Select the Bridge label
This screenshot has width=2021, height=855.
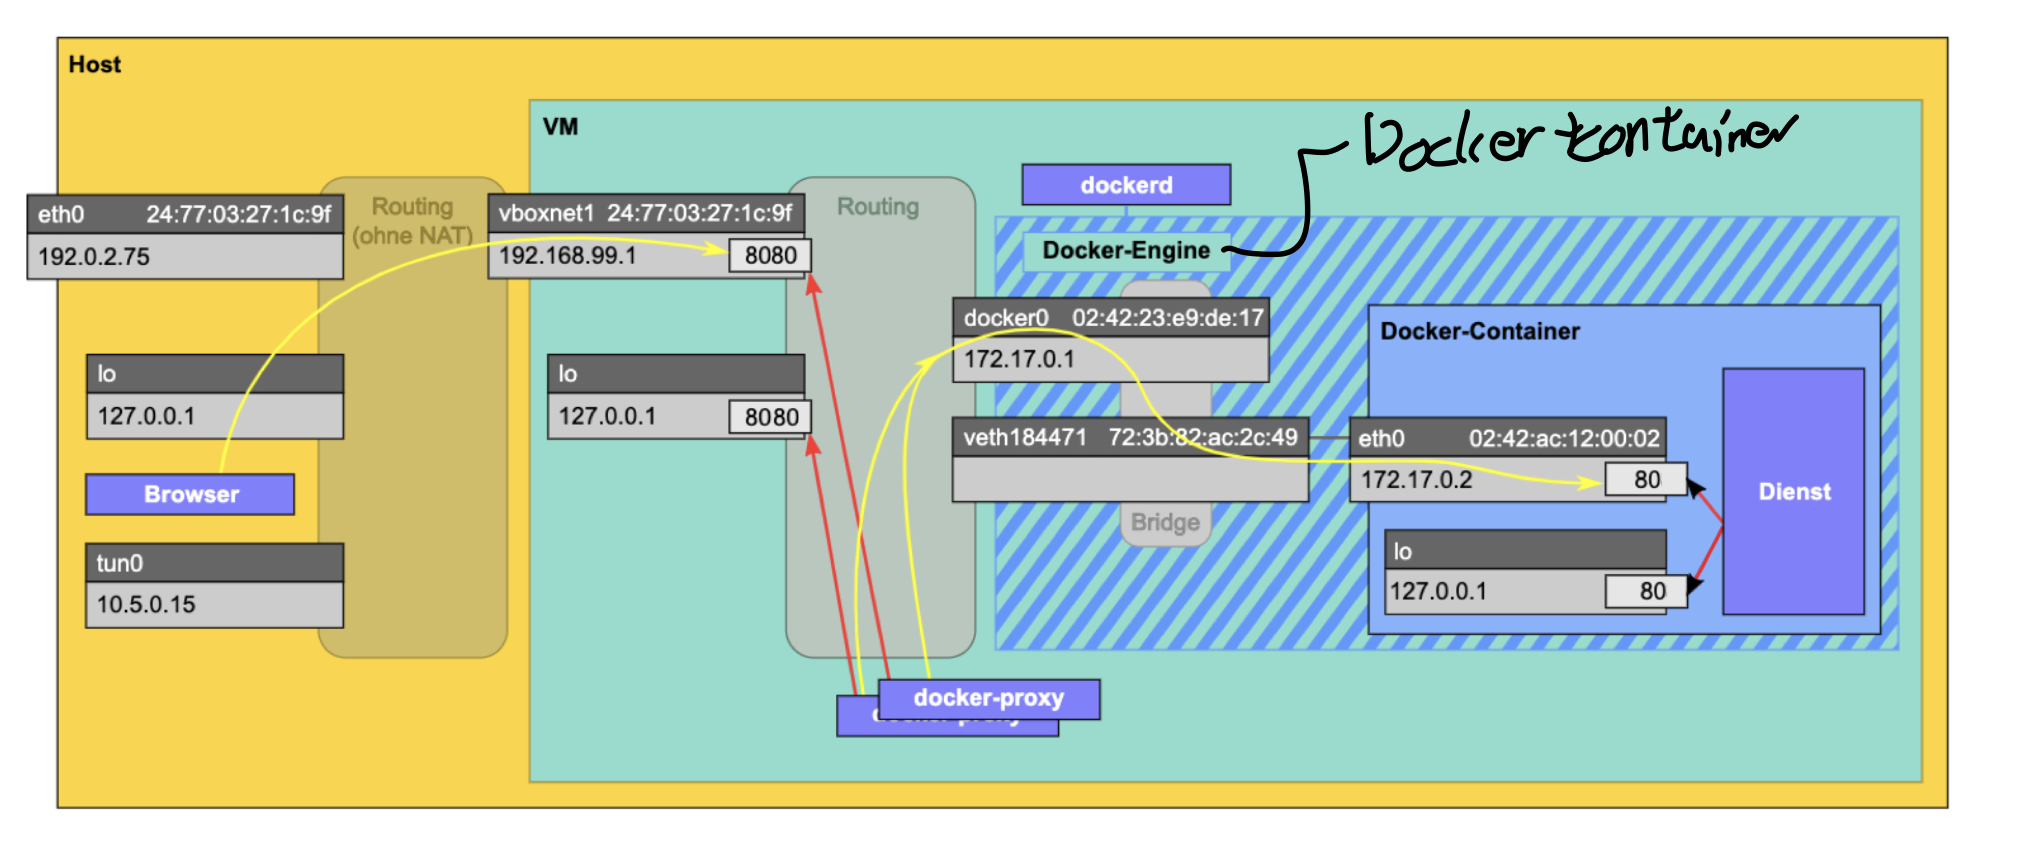1165,522
